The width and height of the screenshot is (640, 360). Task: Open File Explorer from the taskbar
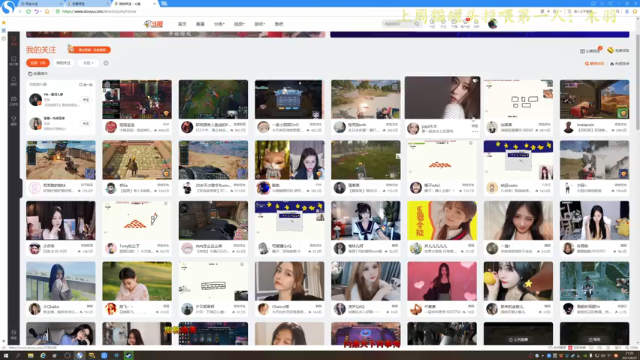[31, 356]
